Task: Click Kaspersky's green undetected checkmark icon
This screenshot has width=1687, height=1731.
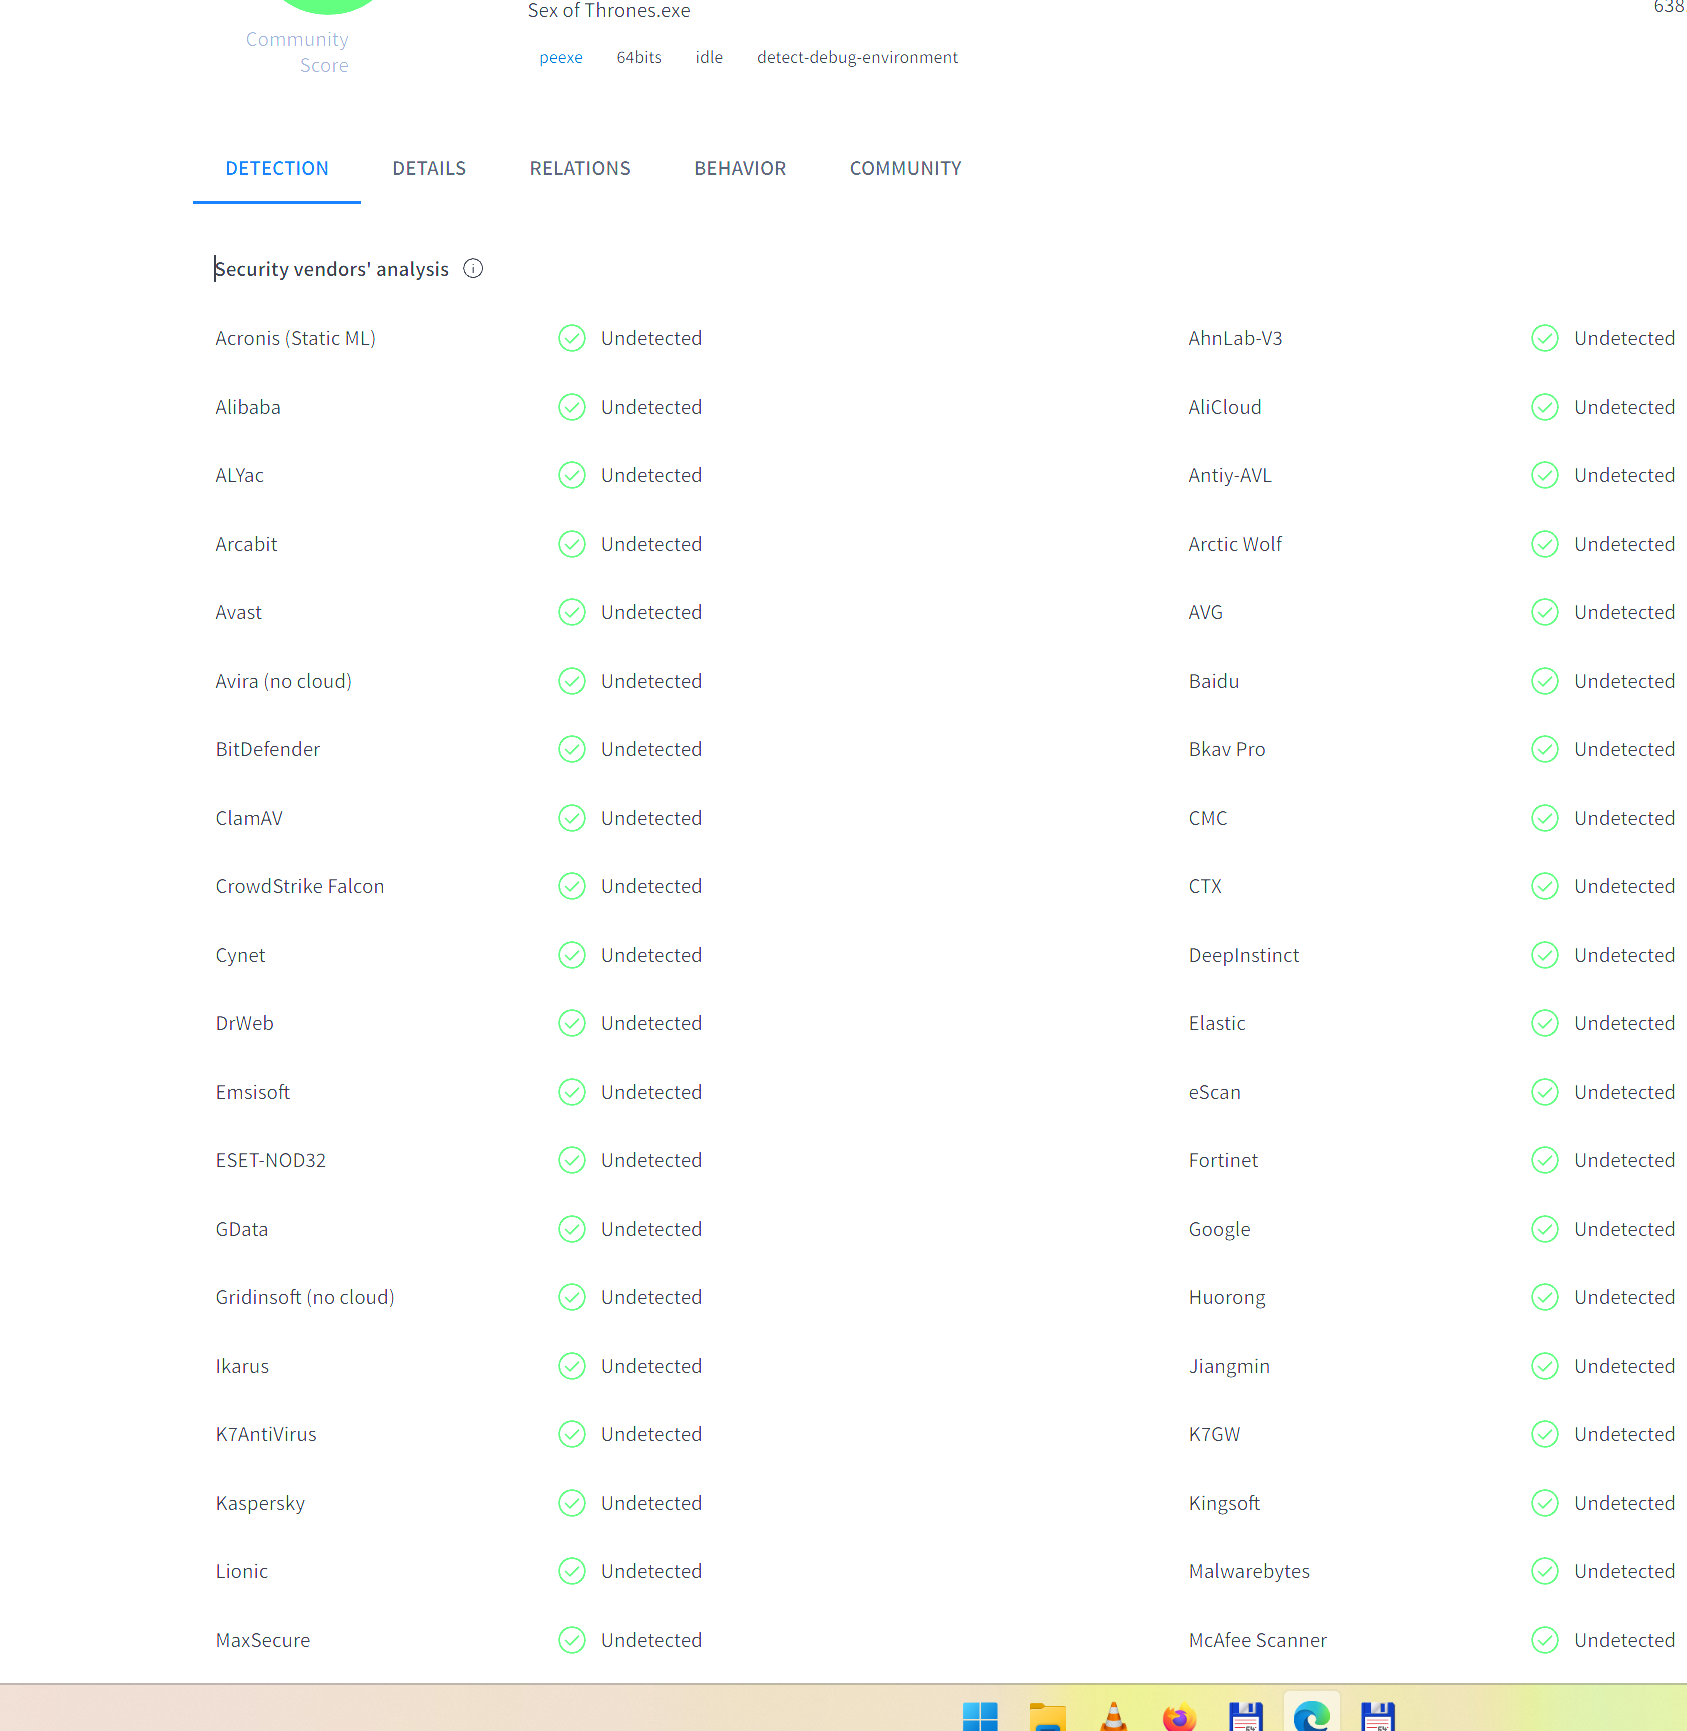Action: [572, 1503]
